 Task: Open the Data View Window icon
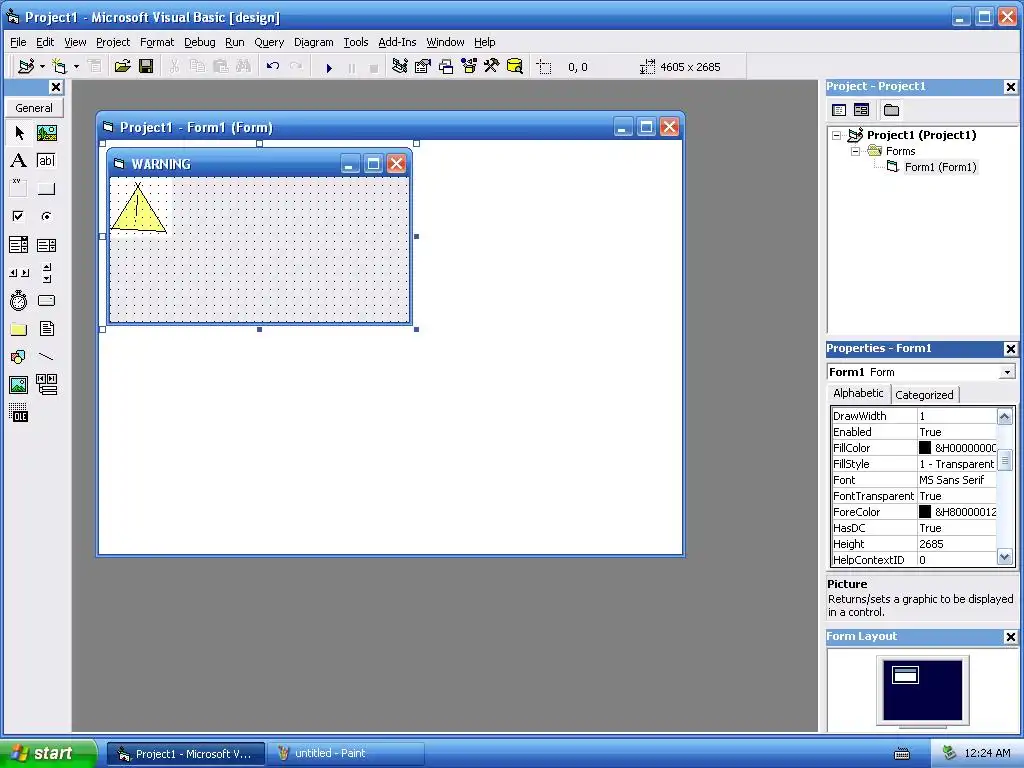click(515, 67)
